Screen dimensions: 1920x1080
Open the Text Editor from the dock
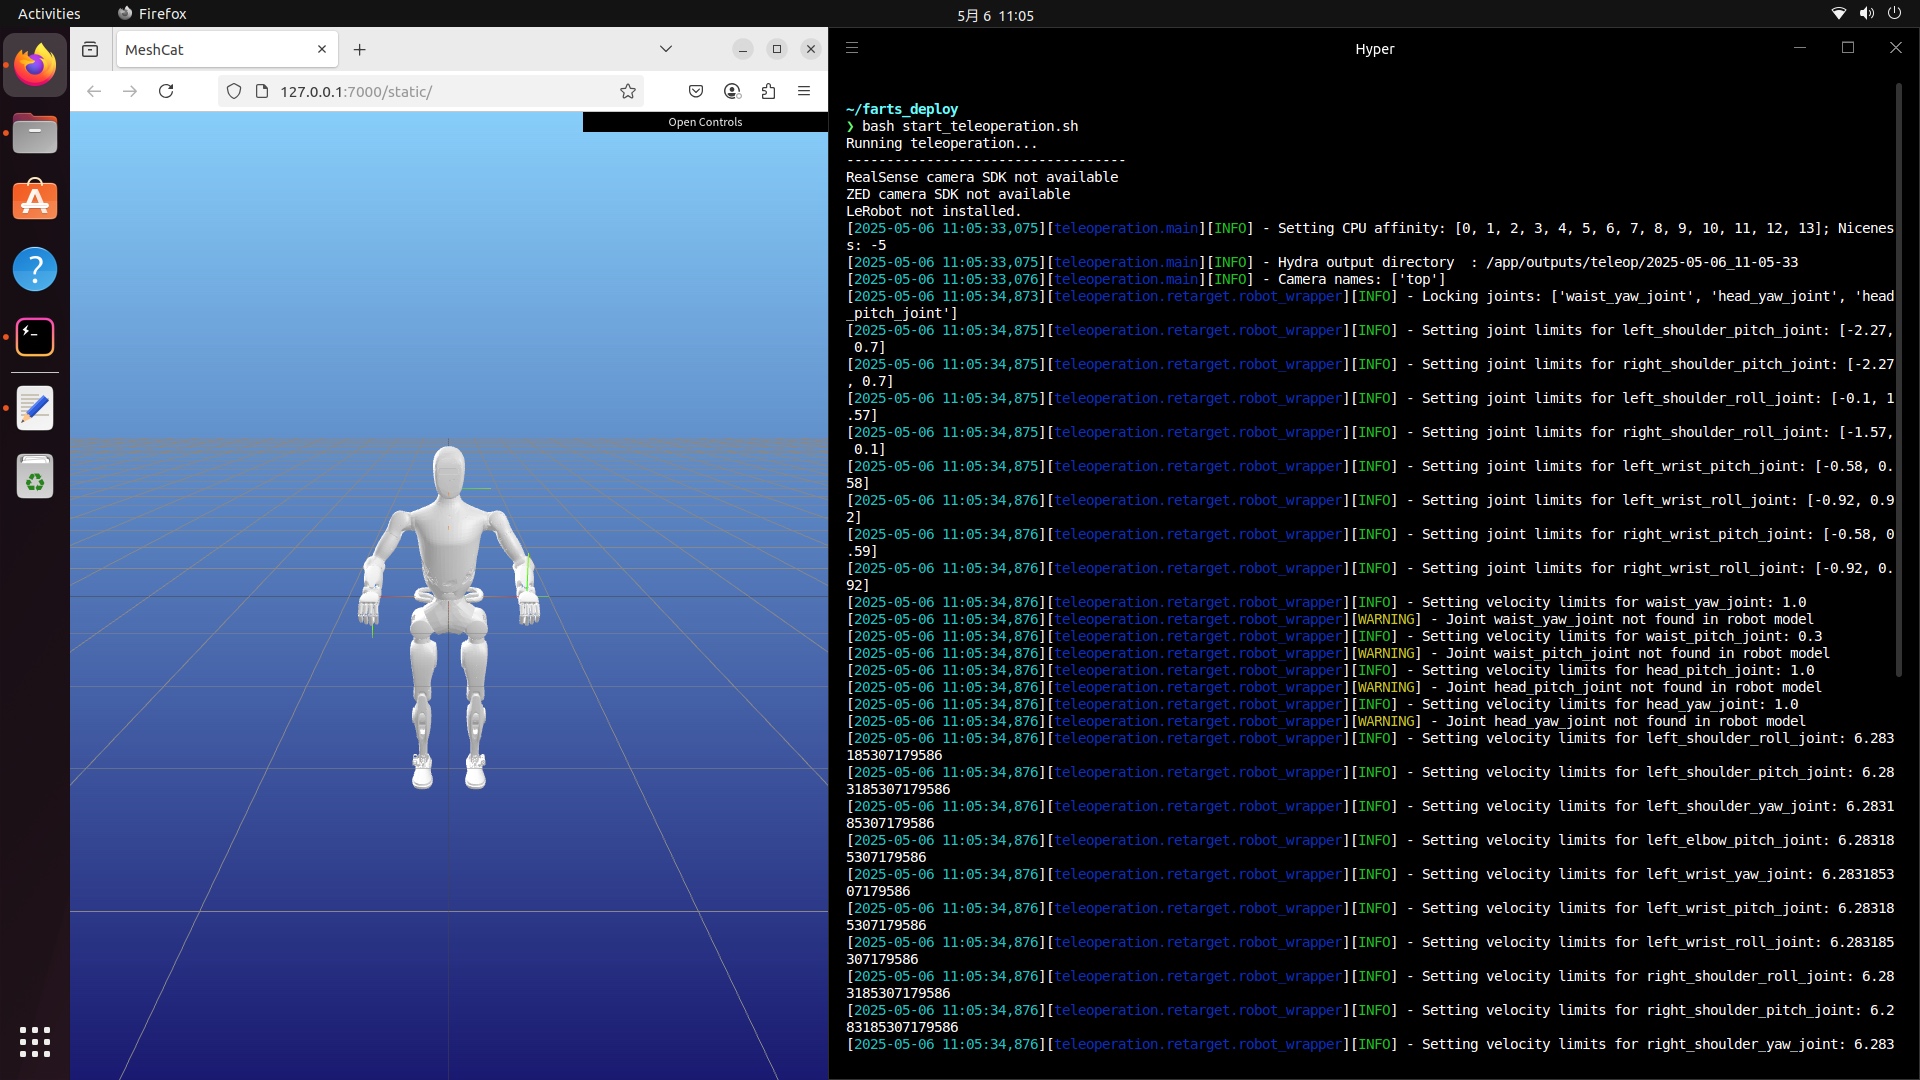[x=35, y=407]
